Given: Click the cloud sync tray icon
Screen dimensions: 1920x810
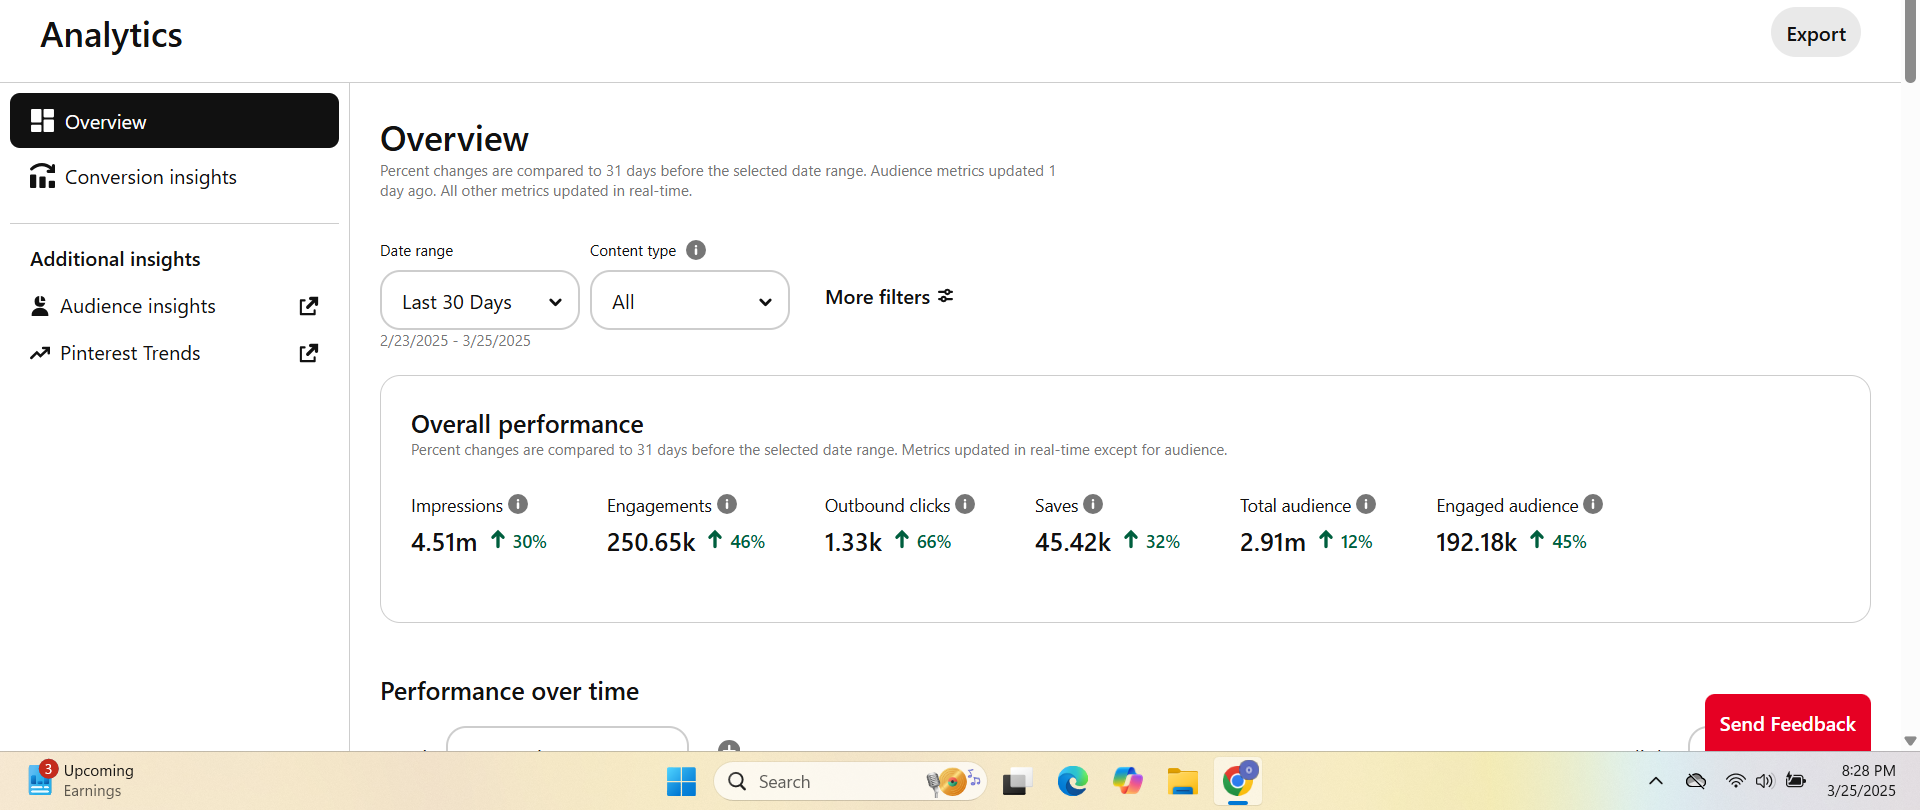Looking at the screenshot, I should click(1696, 781).
